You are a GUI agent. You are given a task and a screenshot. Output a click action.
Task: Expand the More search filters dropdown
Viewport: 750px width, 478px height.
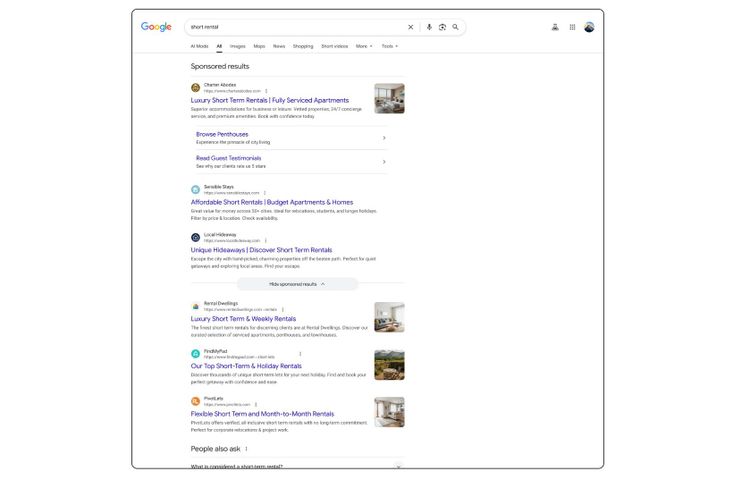tap(364, 46)
